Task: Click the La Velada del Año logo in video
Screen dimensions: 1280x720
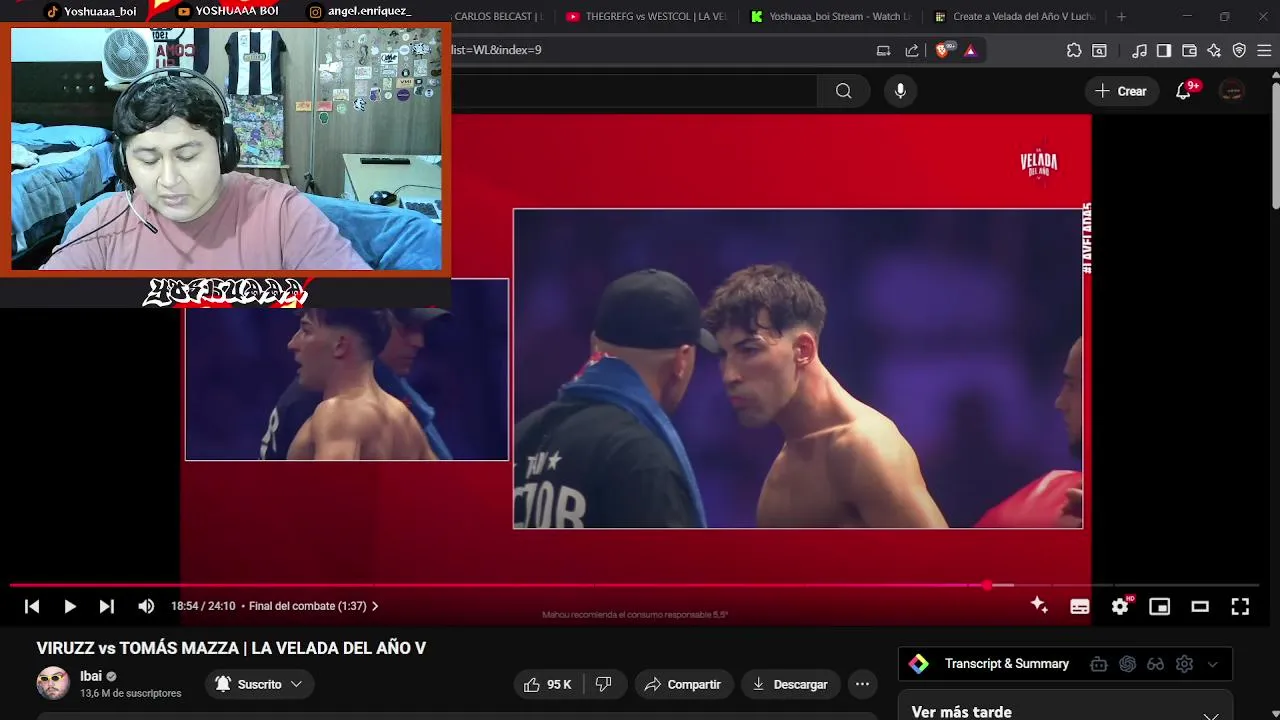Action: [1039, 162]
